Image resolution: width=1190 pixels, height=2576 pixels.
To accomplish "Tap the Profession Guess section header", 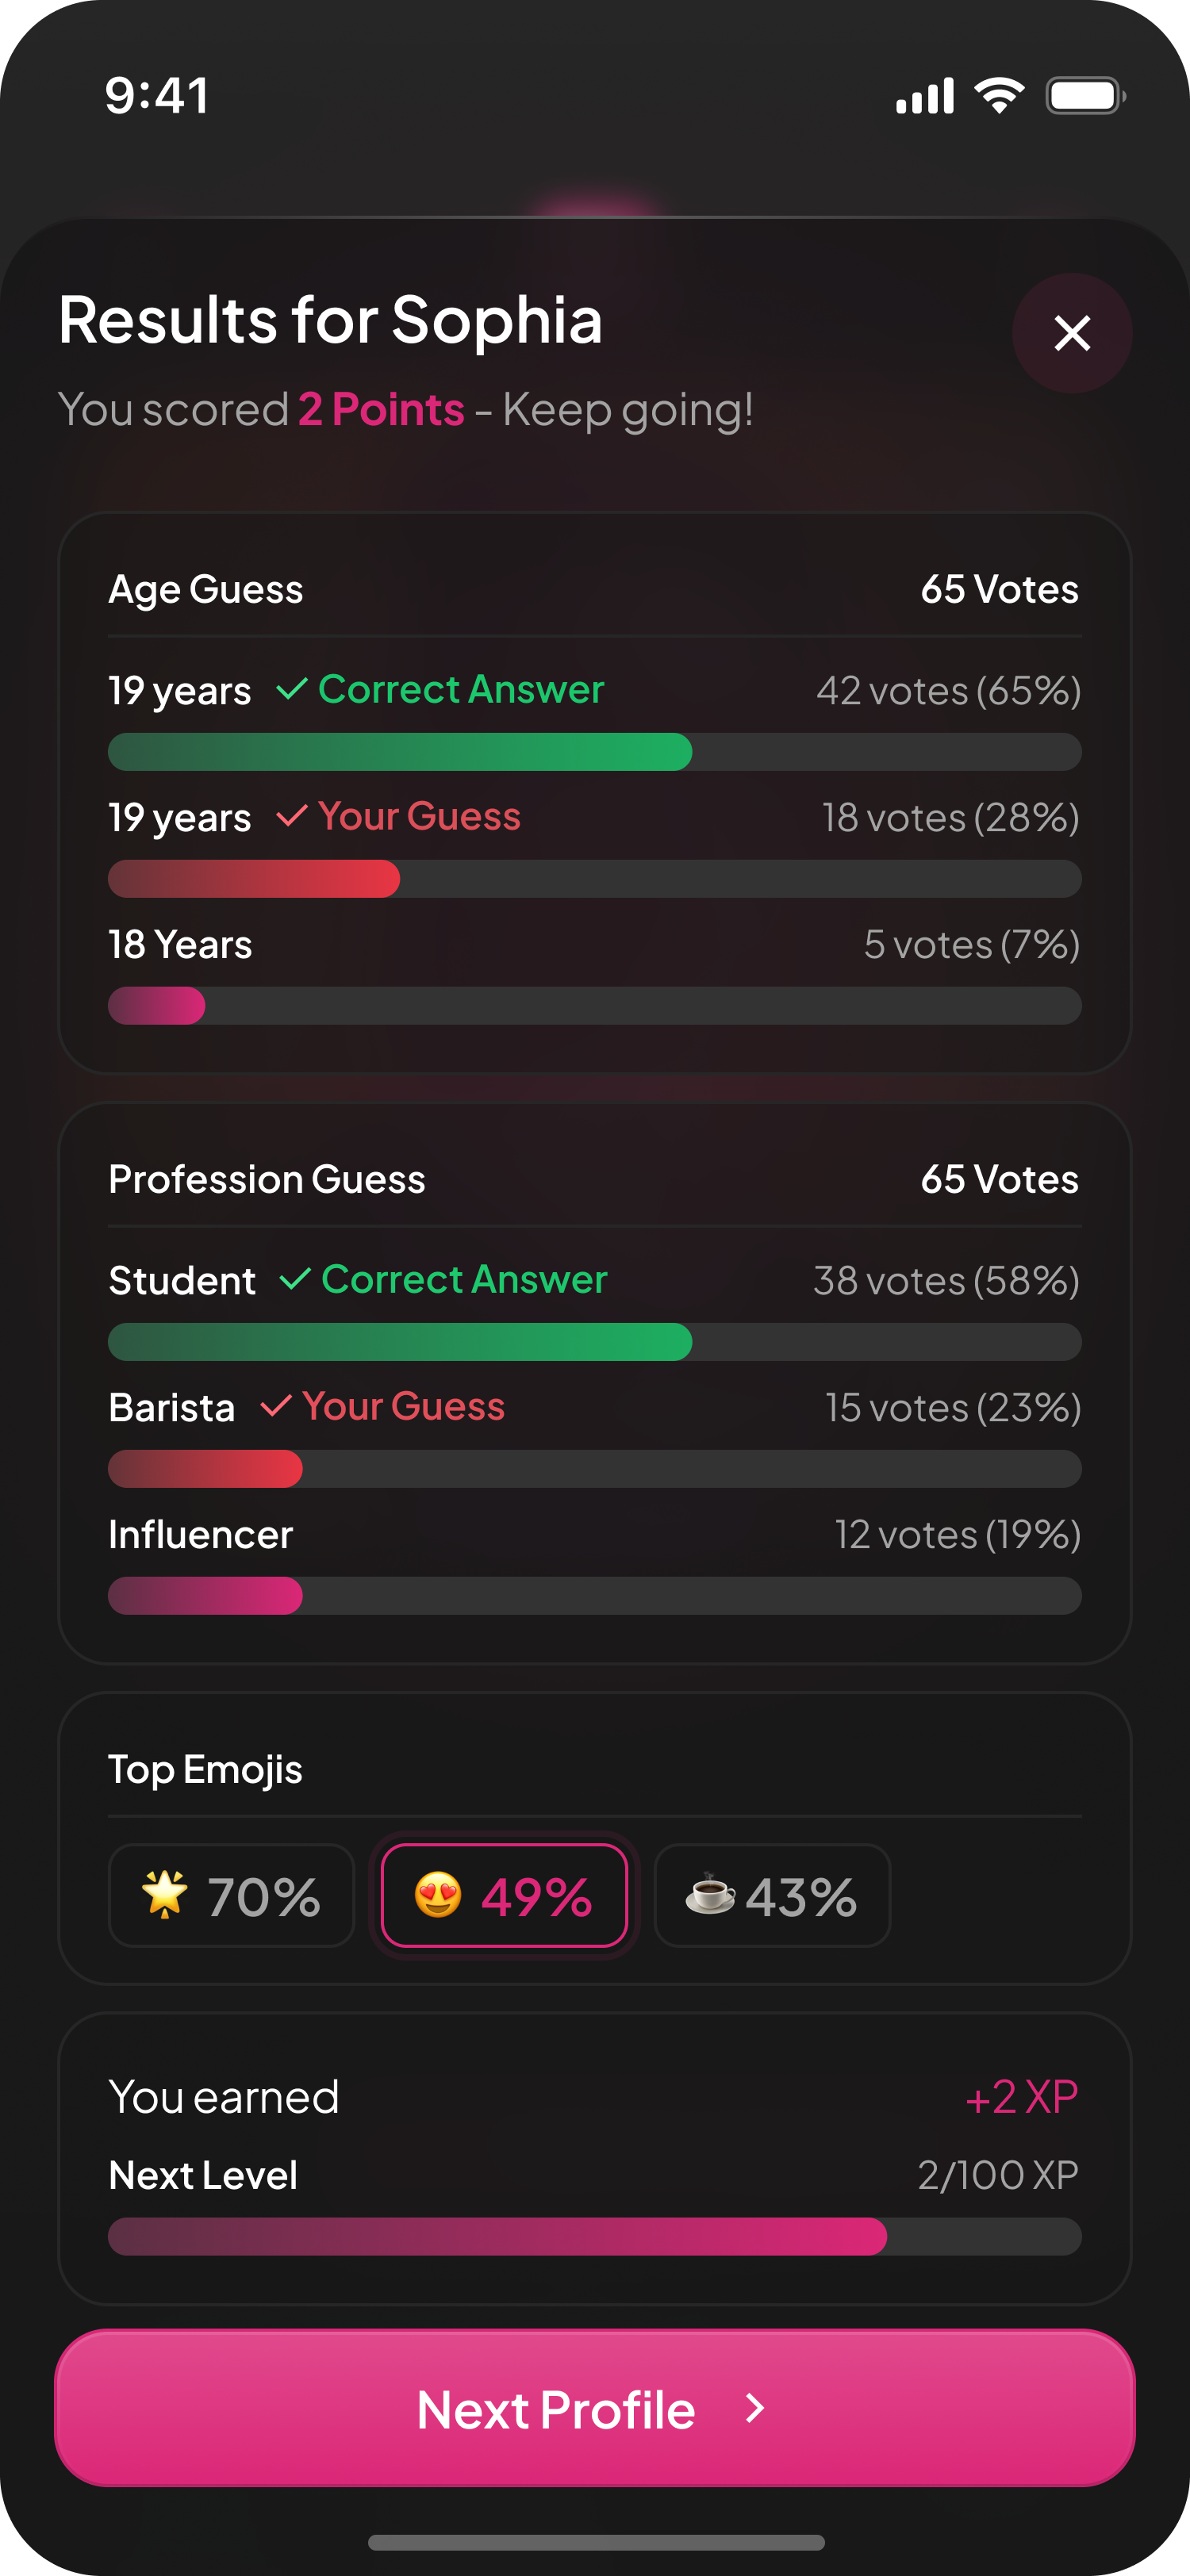I will pyautogui.click(x=267, y=1179).
